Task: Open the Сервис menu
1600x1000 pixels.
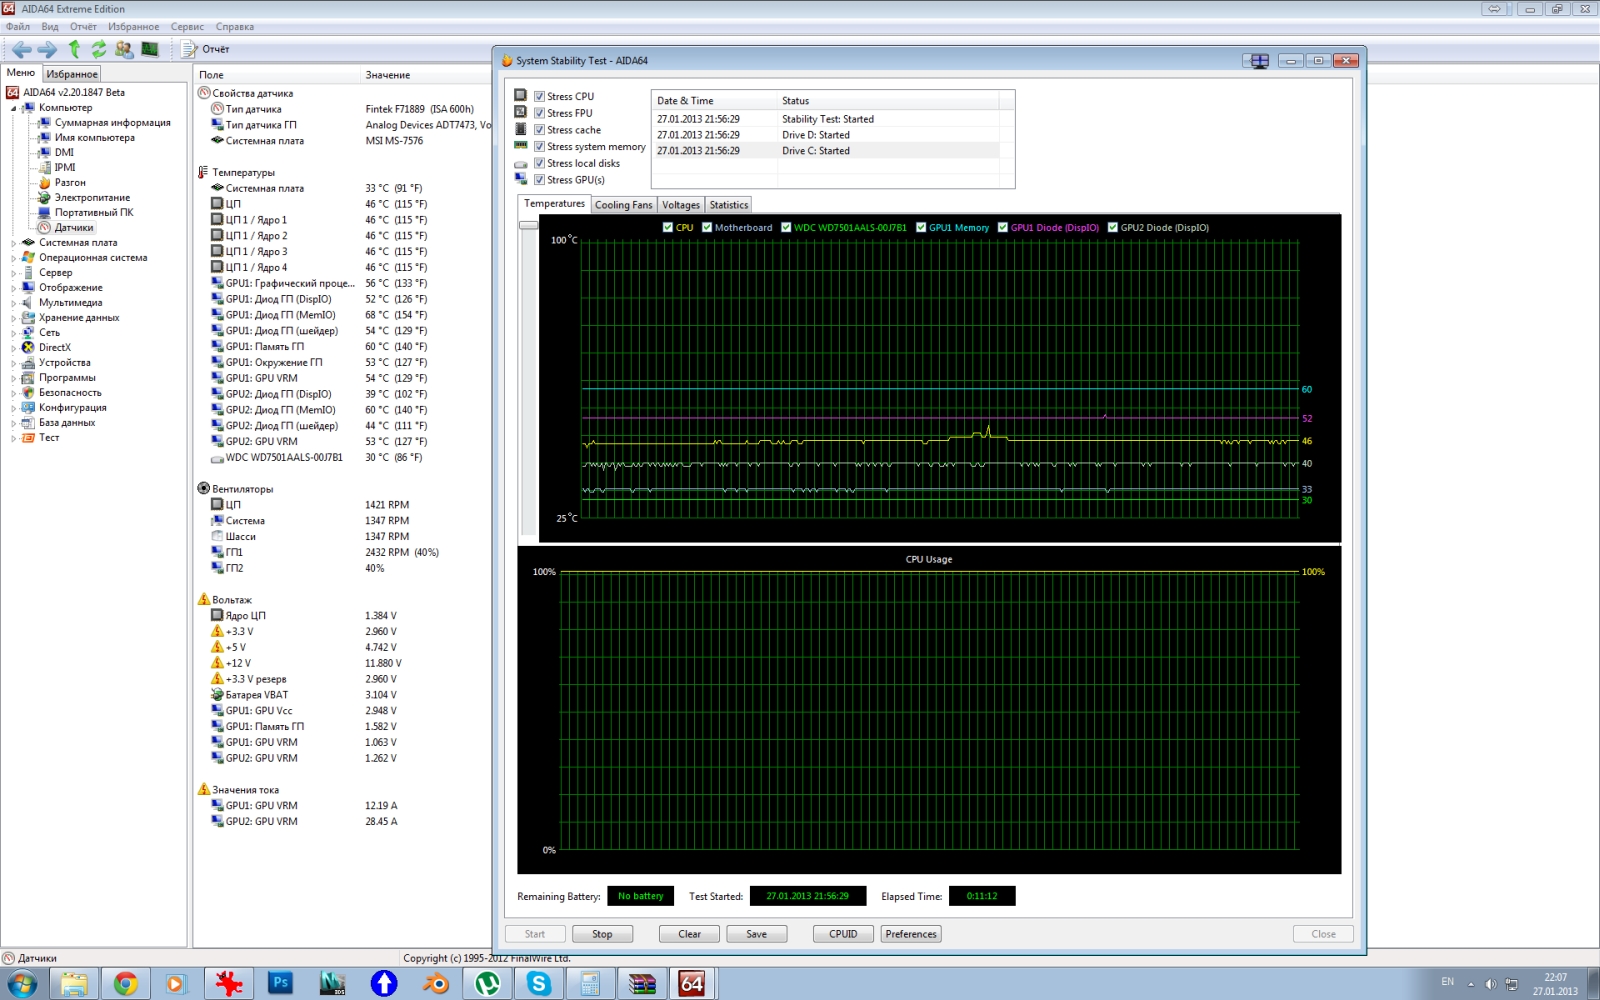Action: point(187,27)
